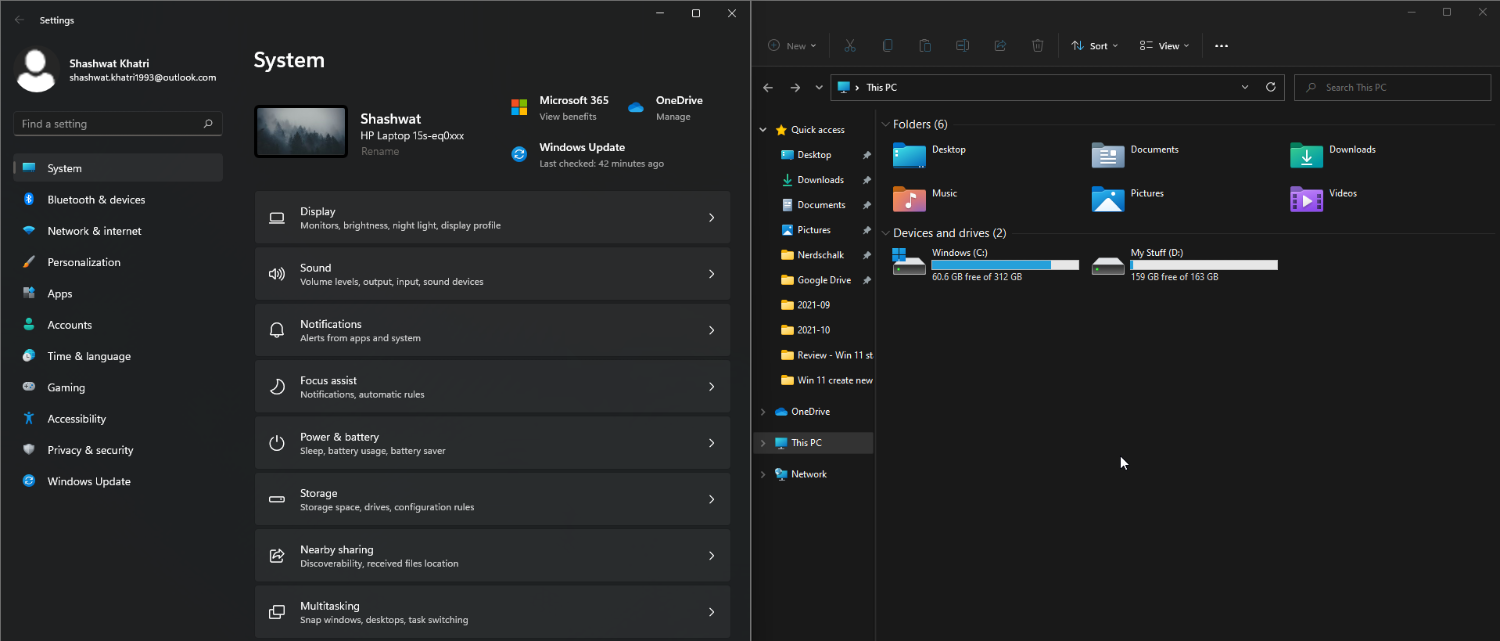The height and width of the screenshot is (641, 1500).
Task: Collapse the Folders (6) section
Action: click(885, 125)
